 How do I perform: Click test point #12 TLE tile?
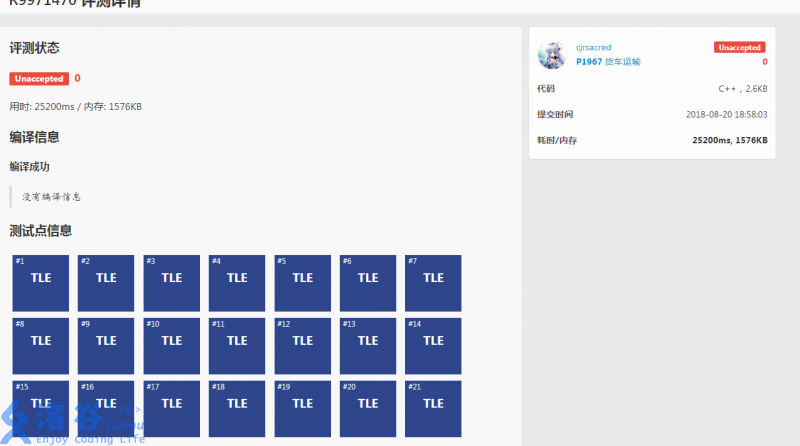point(303,346)
